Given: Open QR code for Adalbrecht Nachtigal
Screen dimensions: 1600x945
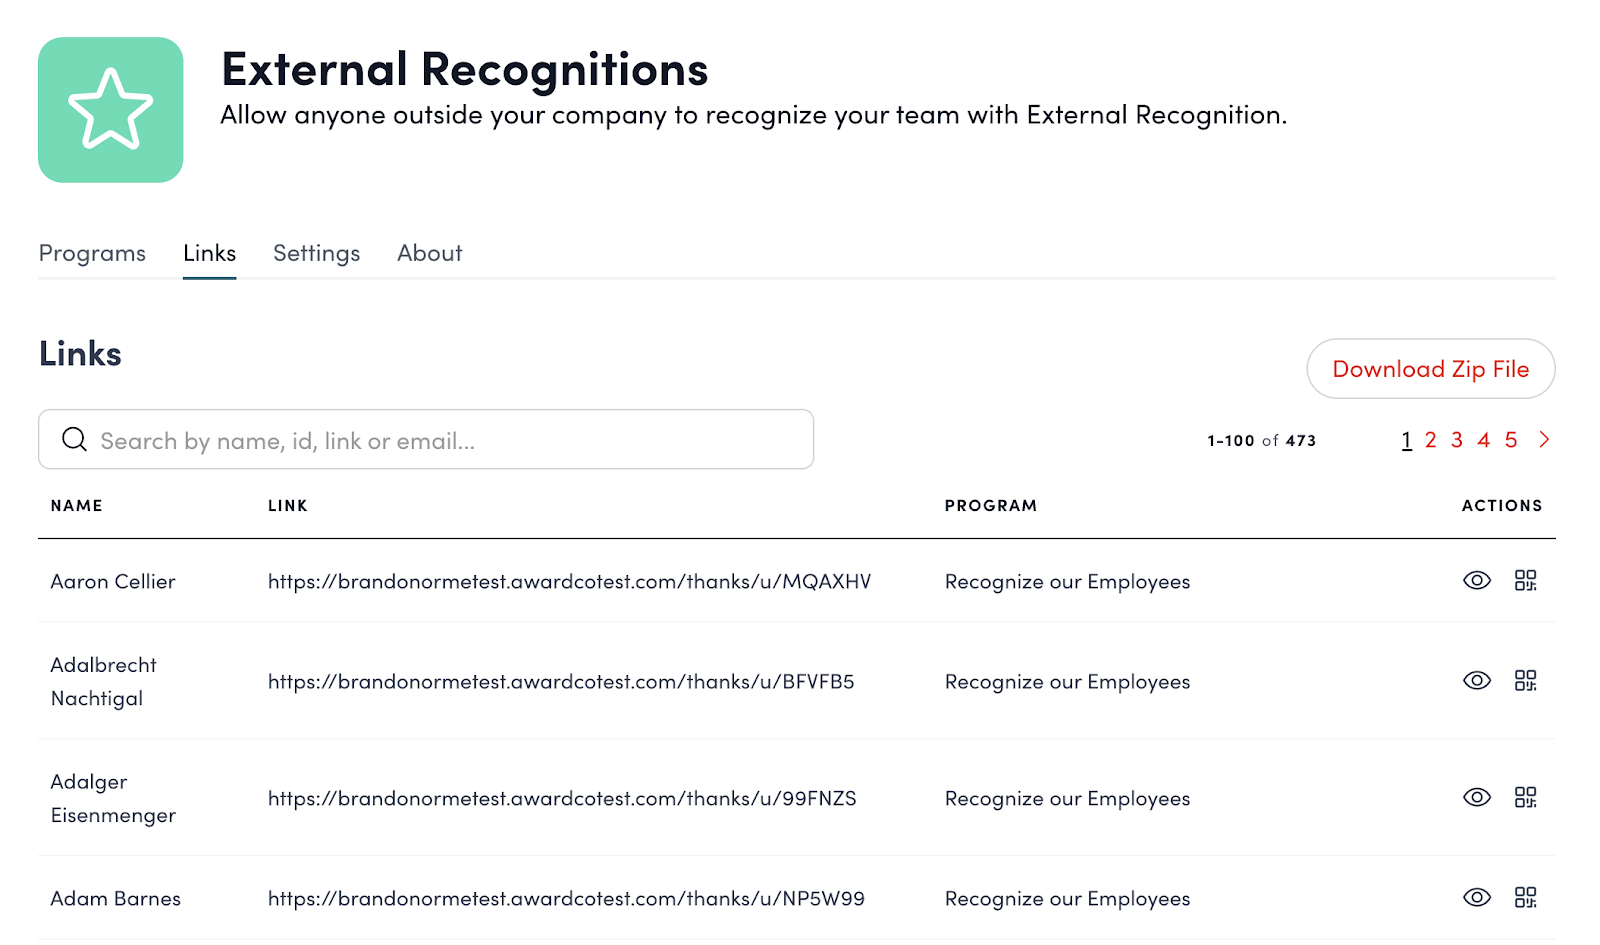Looking at the screenshot, I should coord(1525,681).
